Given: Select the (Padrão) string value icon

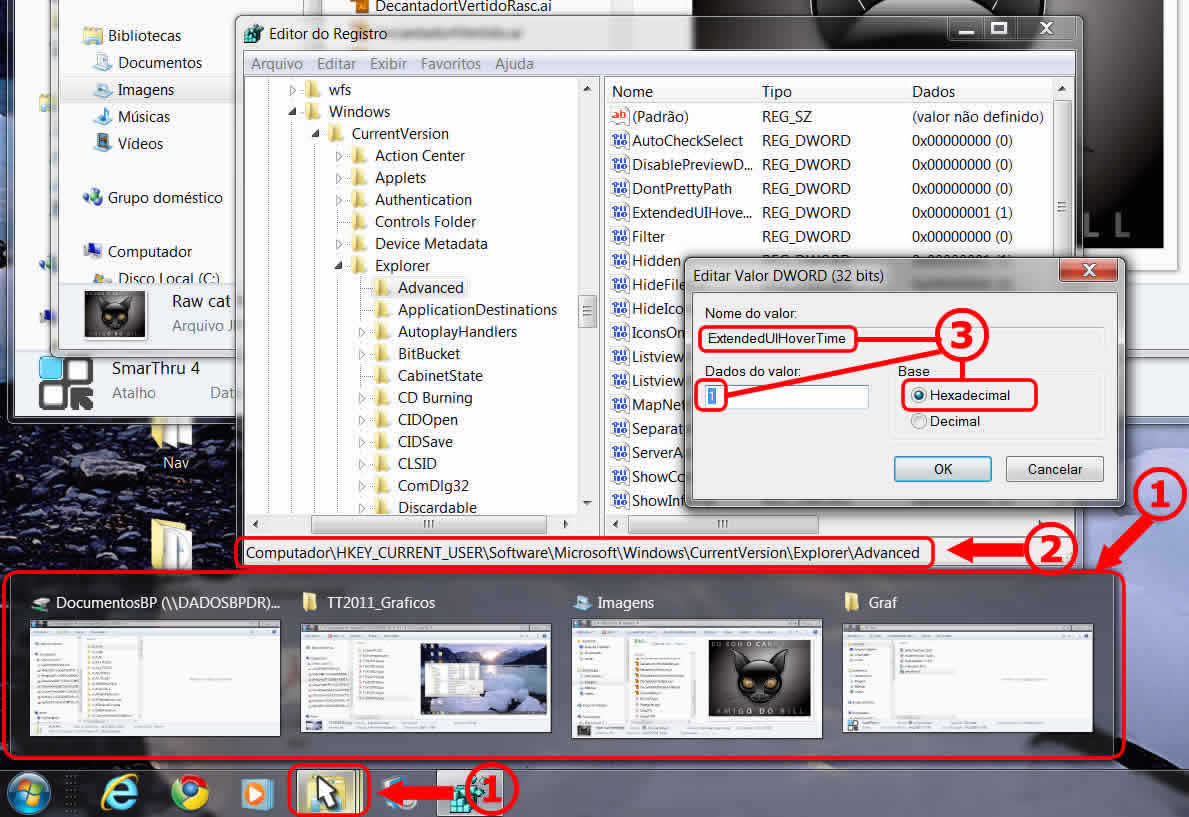Looking at the screenshot, I should tap(620, 116).
